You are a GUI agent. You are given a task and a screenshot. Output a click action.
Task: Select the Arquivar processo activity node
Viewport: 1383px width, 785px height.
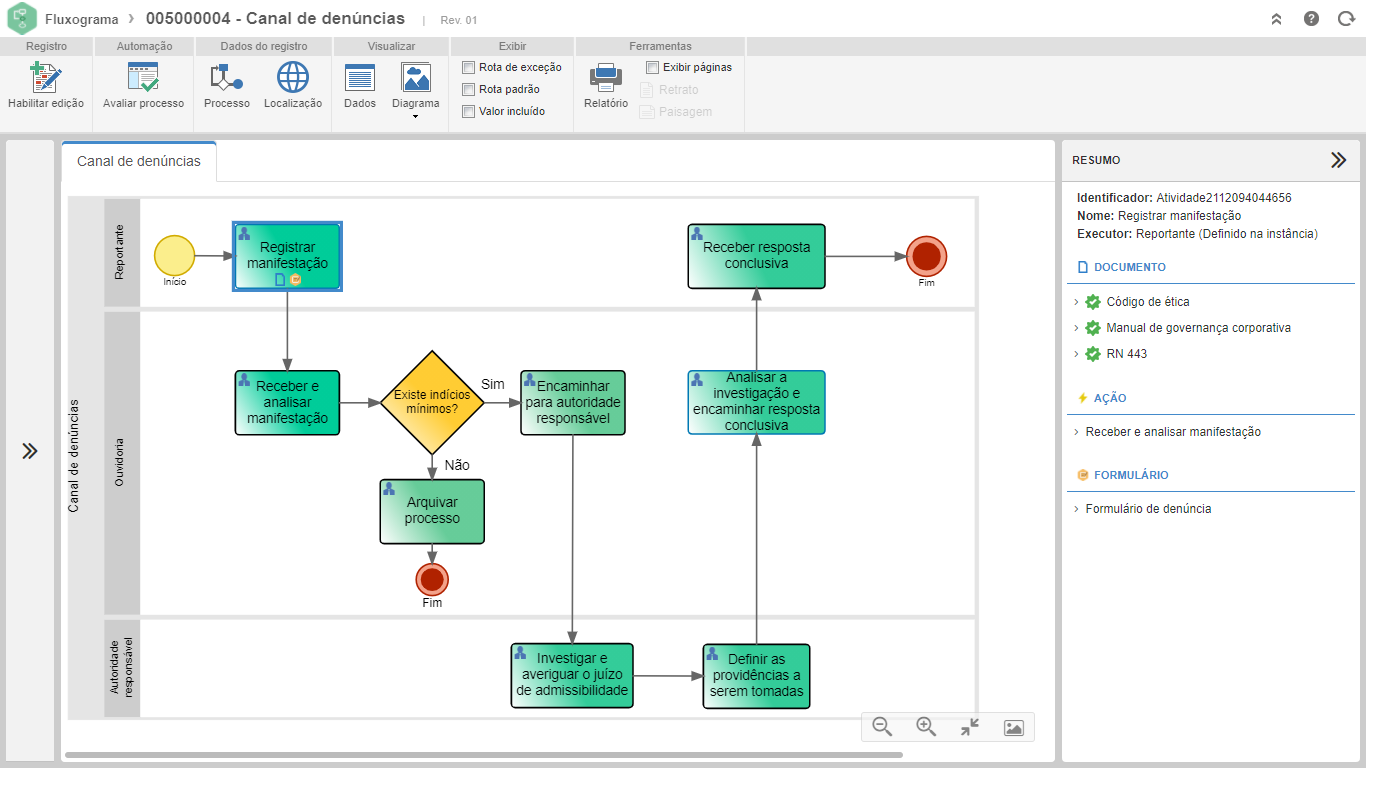432,511
